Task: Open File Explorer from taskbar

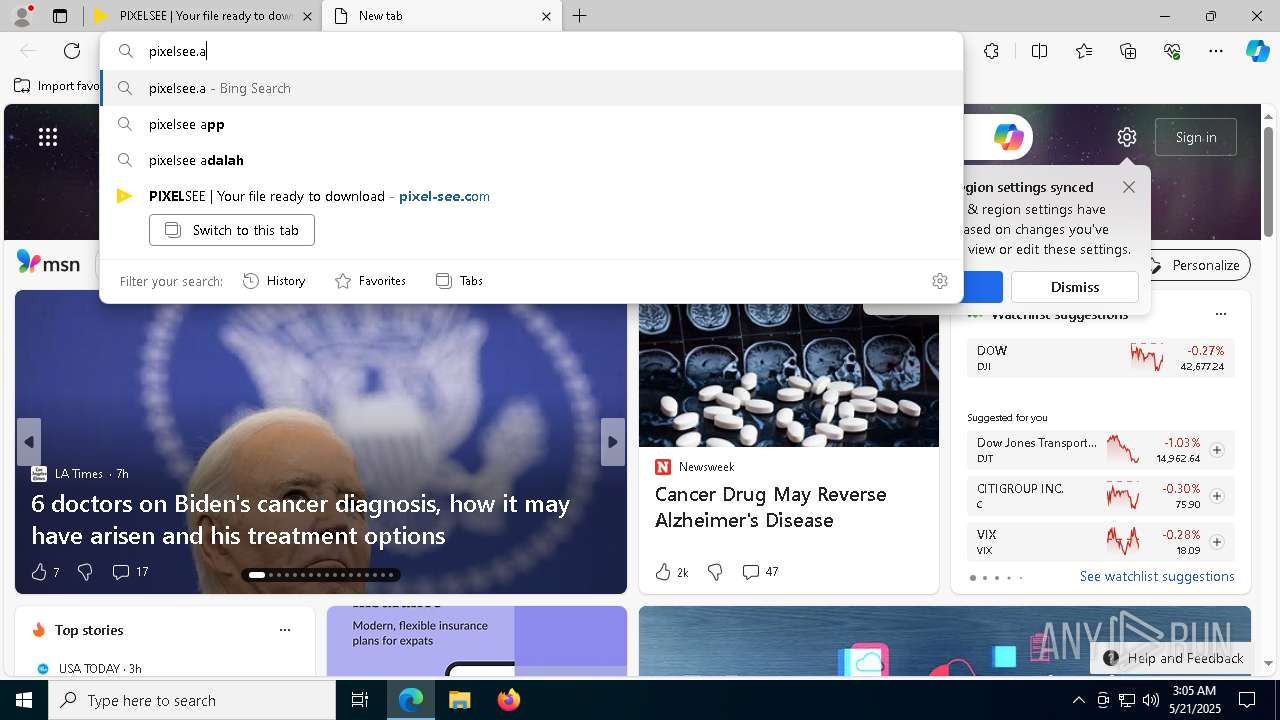Action: (459, 700)
